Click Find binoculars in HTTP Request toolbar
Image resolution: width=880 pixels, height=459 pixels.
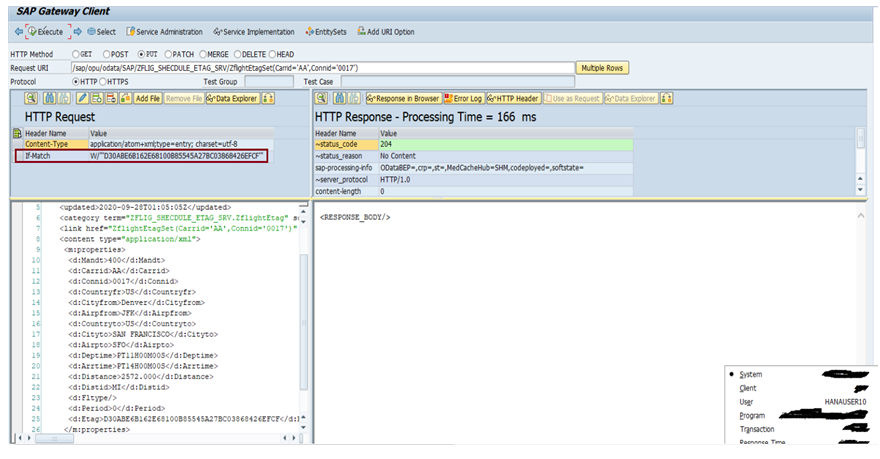tap(49, 98)
